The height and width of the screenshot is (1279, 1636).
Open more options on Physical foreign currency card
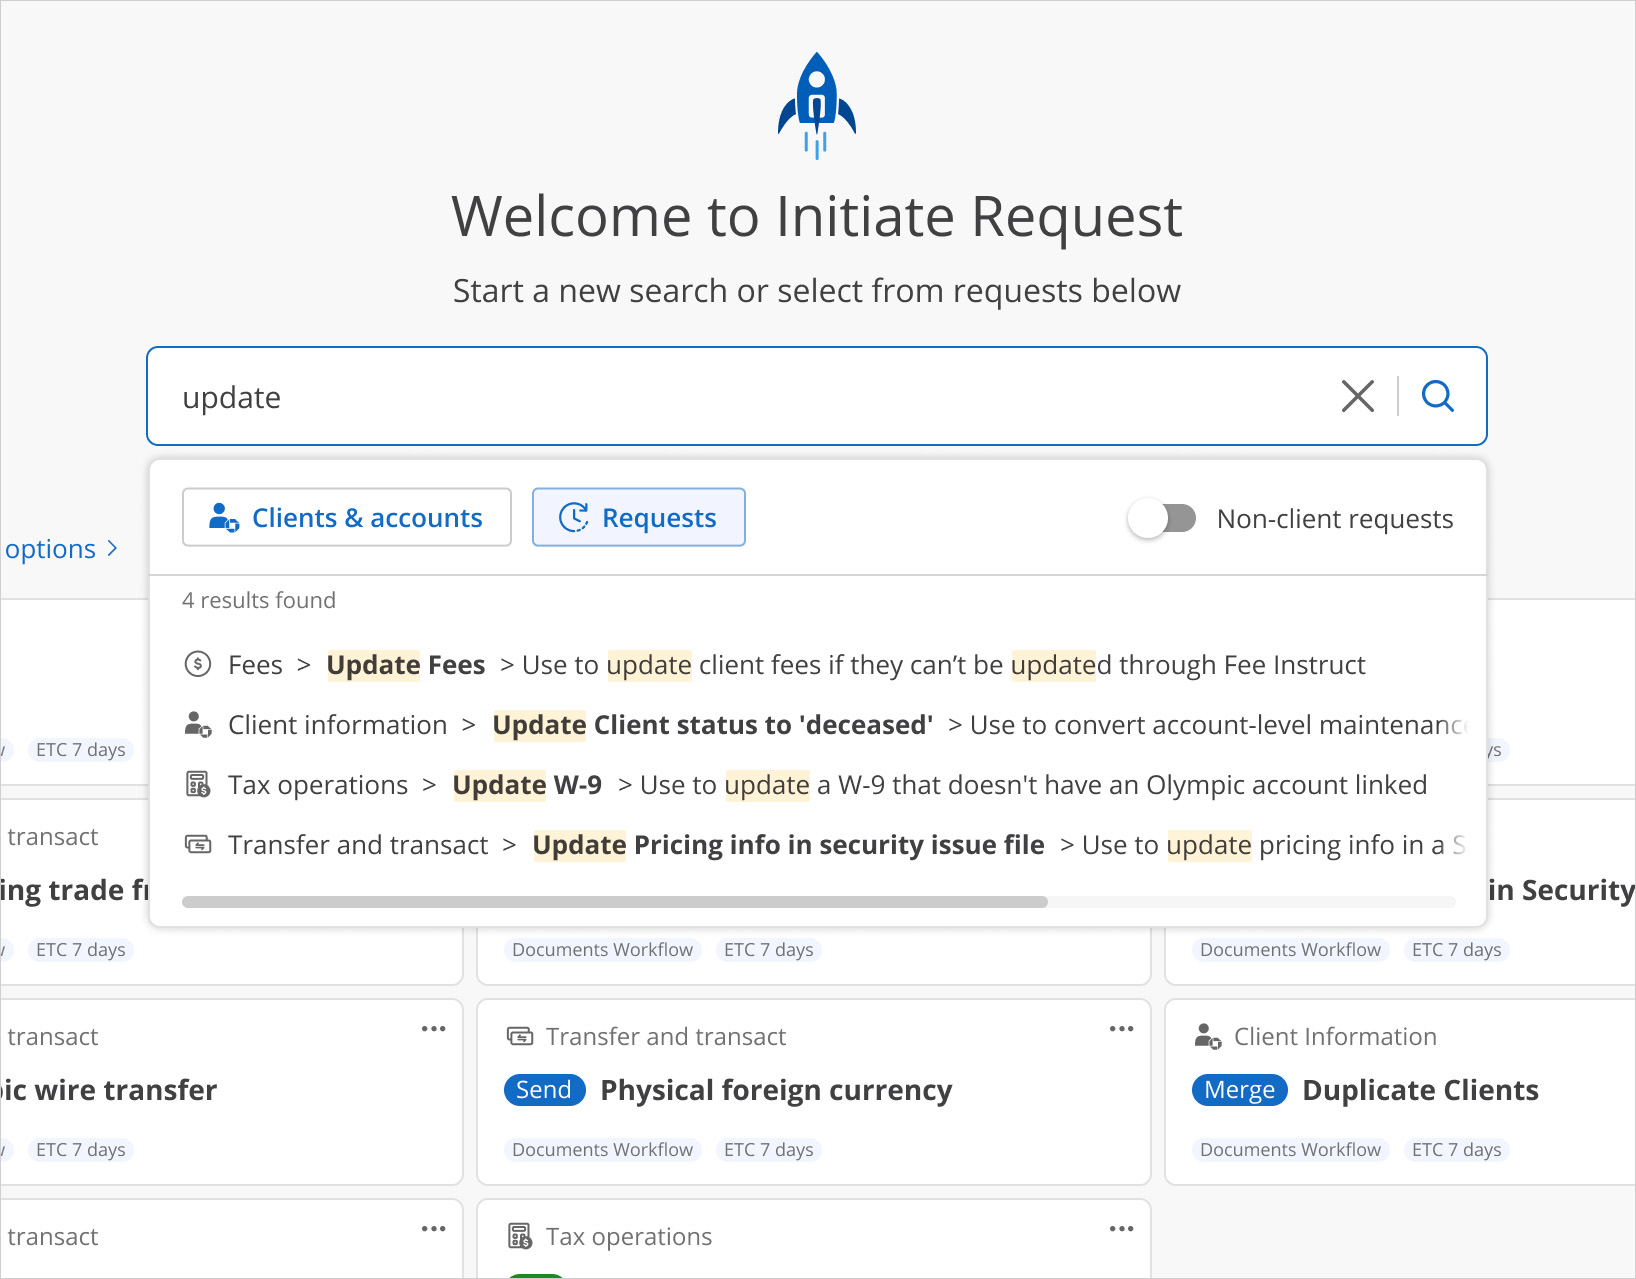1121,1029
